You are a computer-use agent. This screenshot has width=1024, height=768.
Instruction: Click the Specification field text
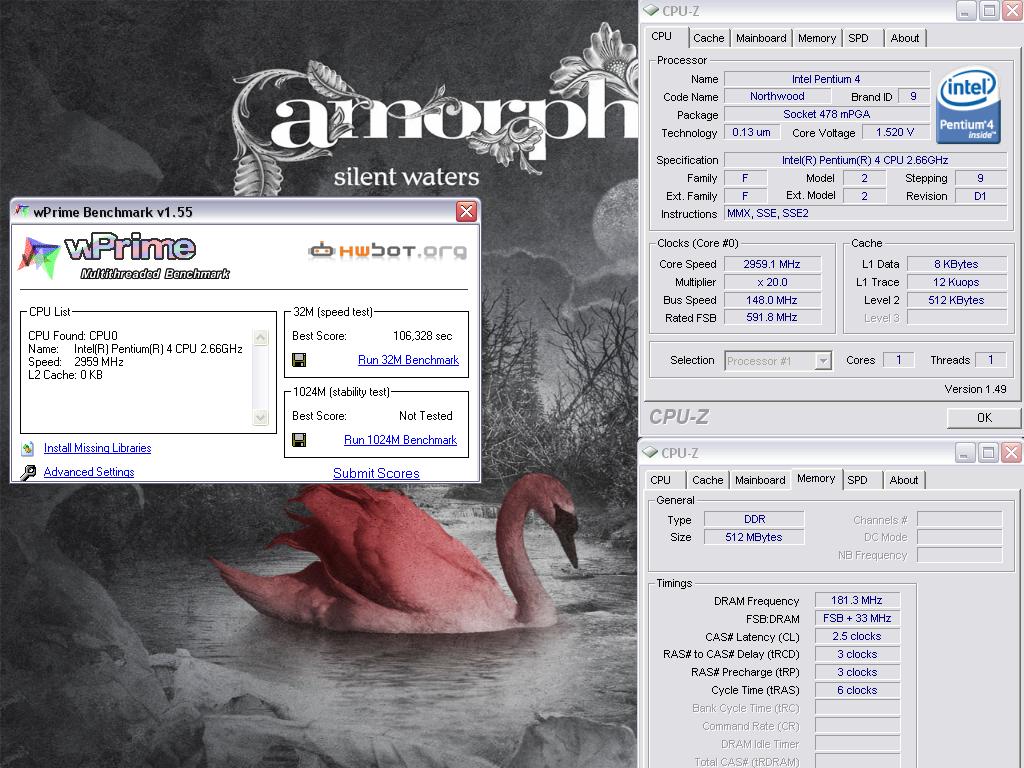[865, 160]
